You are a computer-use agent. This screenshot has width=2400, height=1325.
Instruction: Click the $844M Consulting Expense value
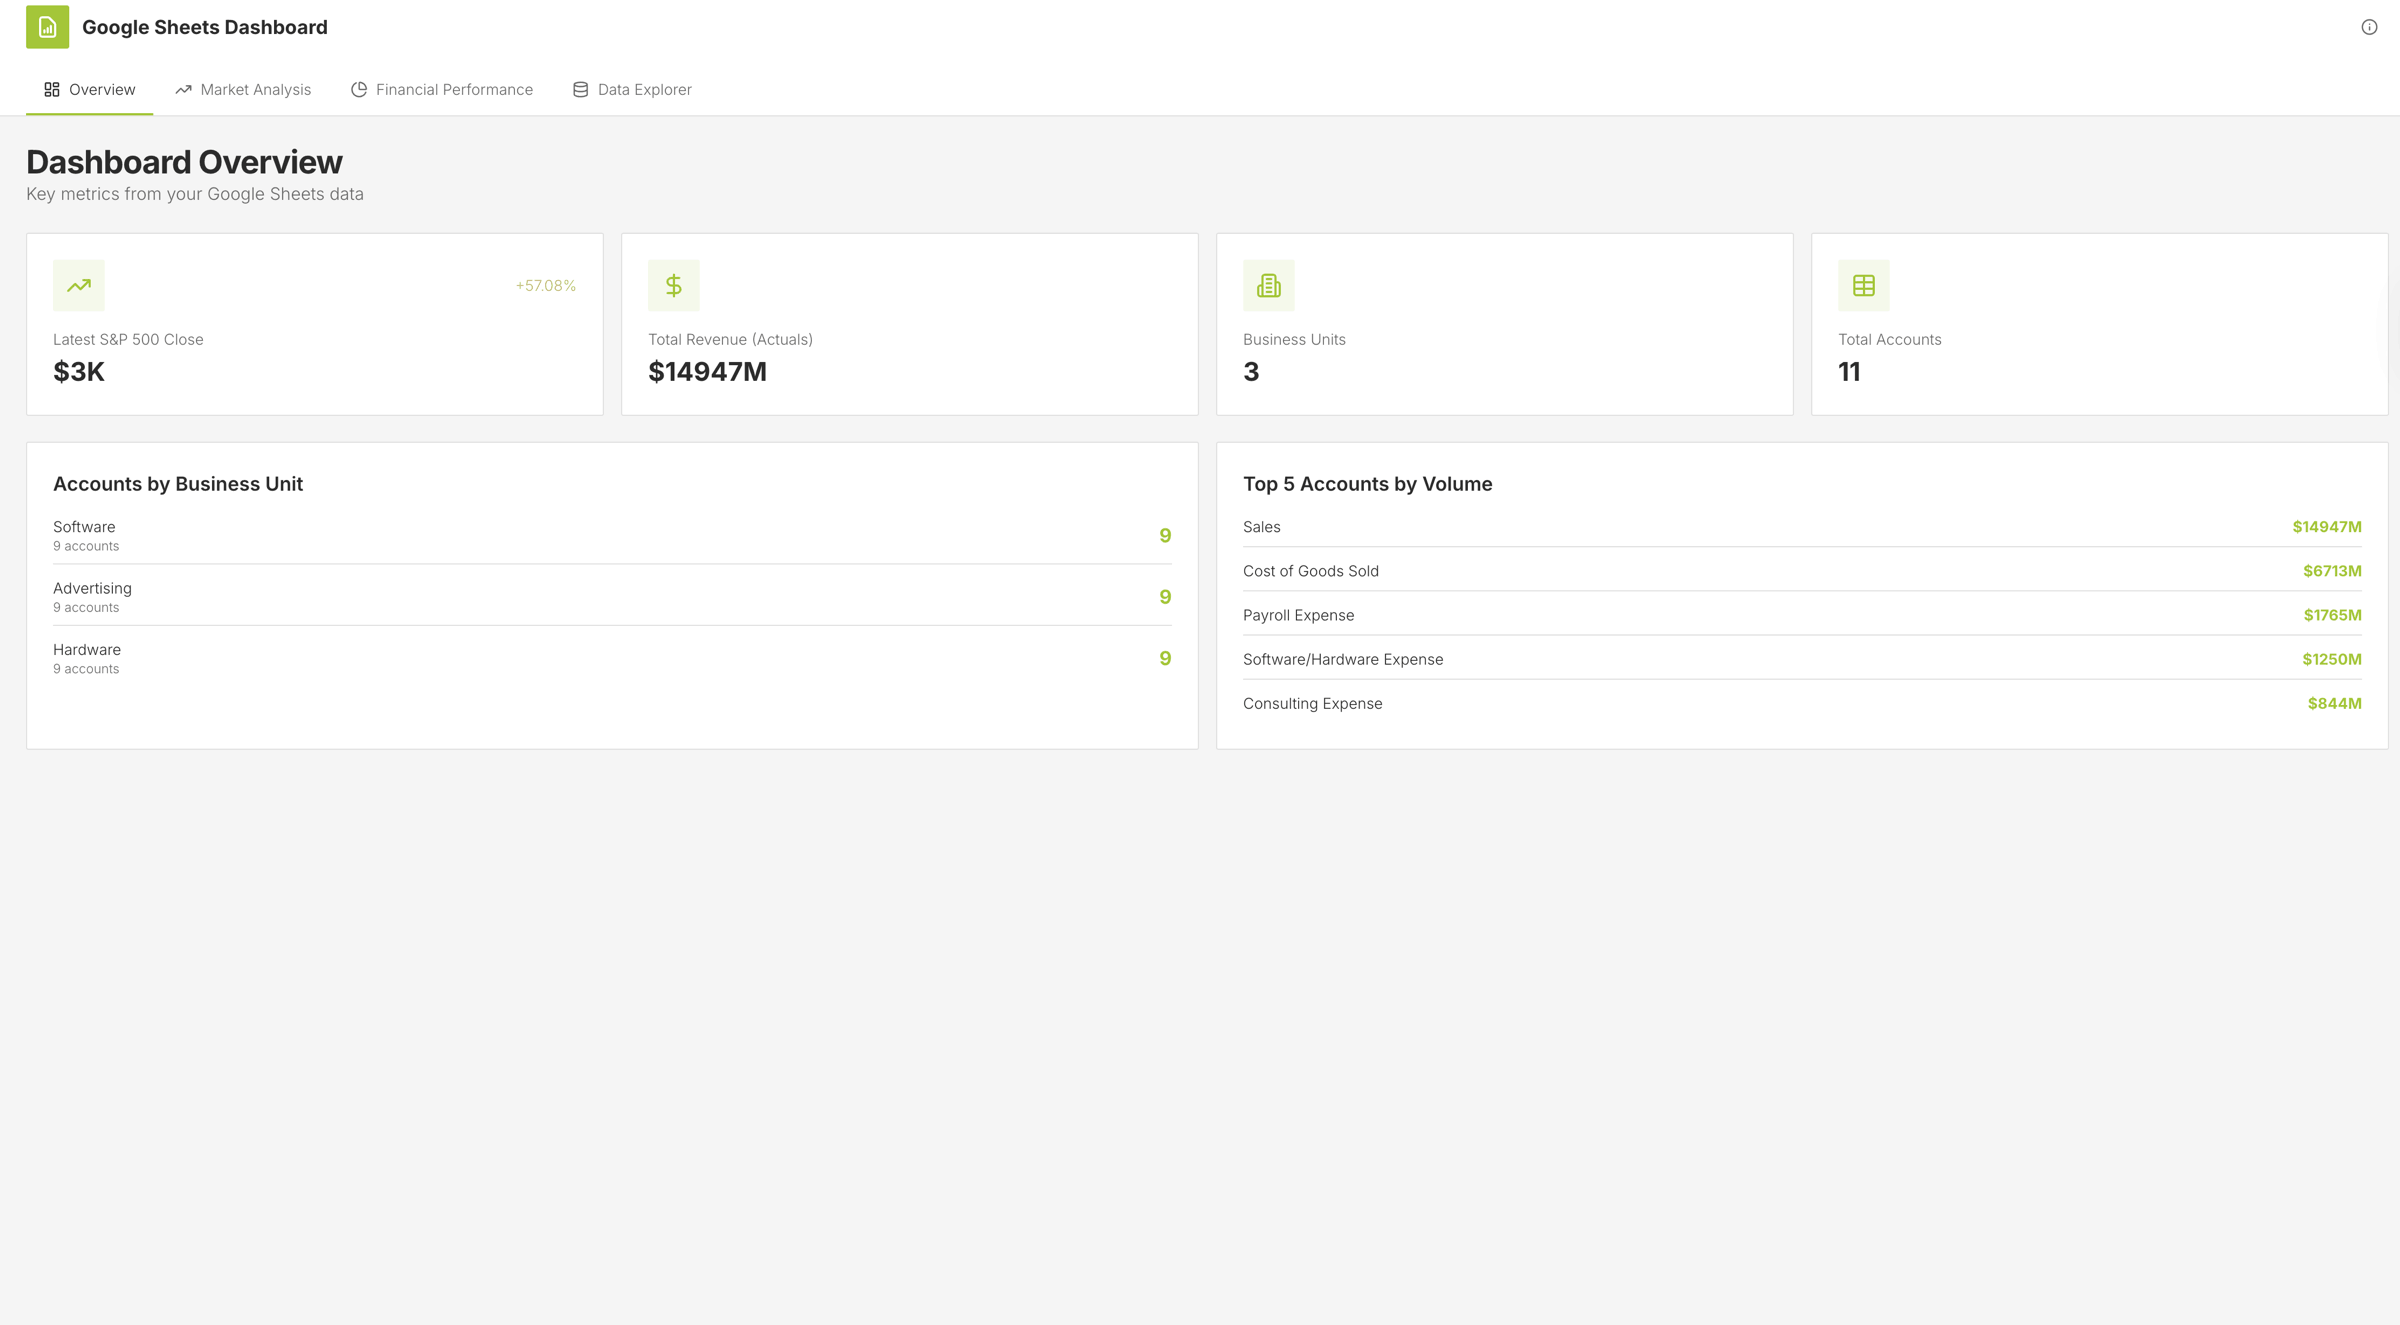click(x=2334, y=704)
